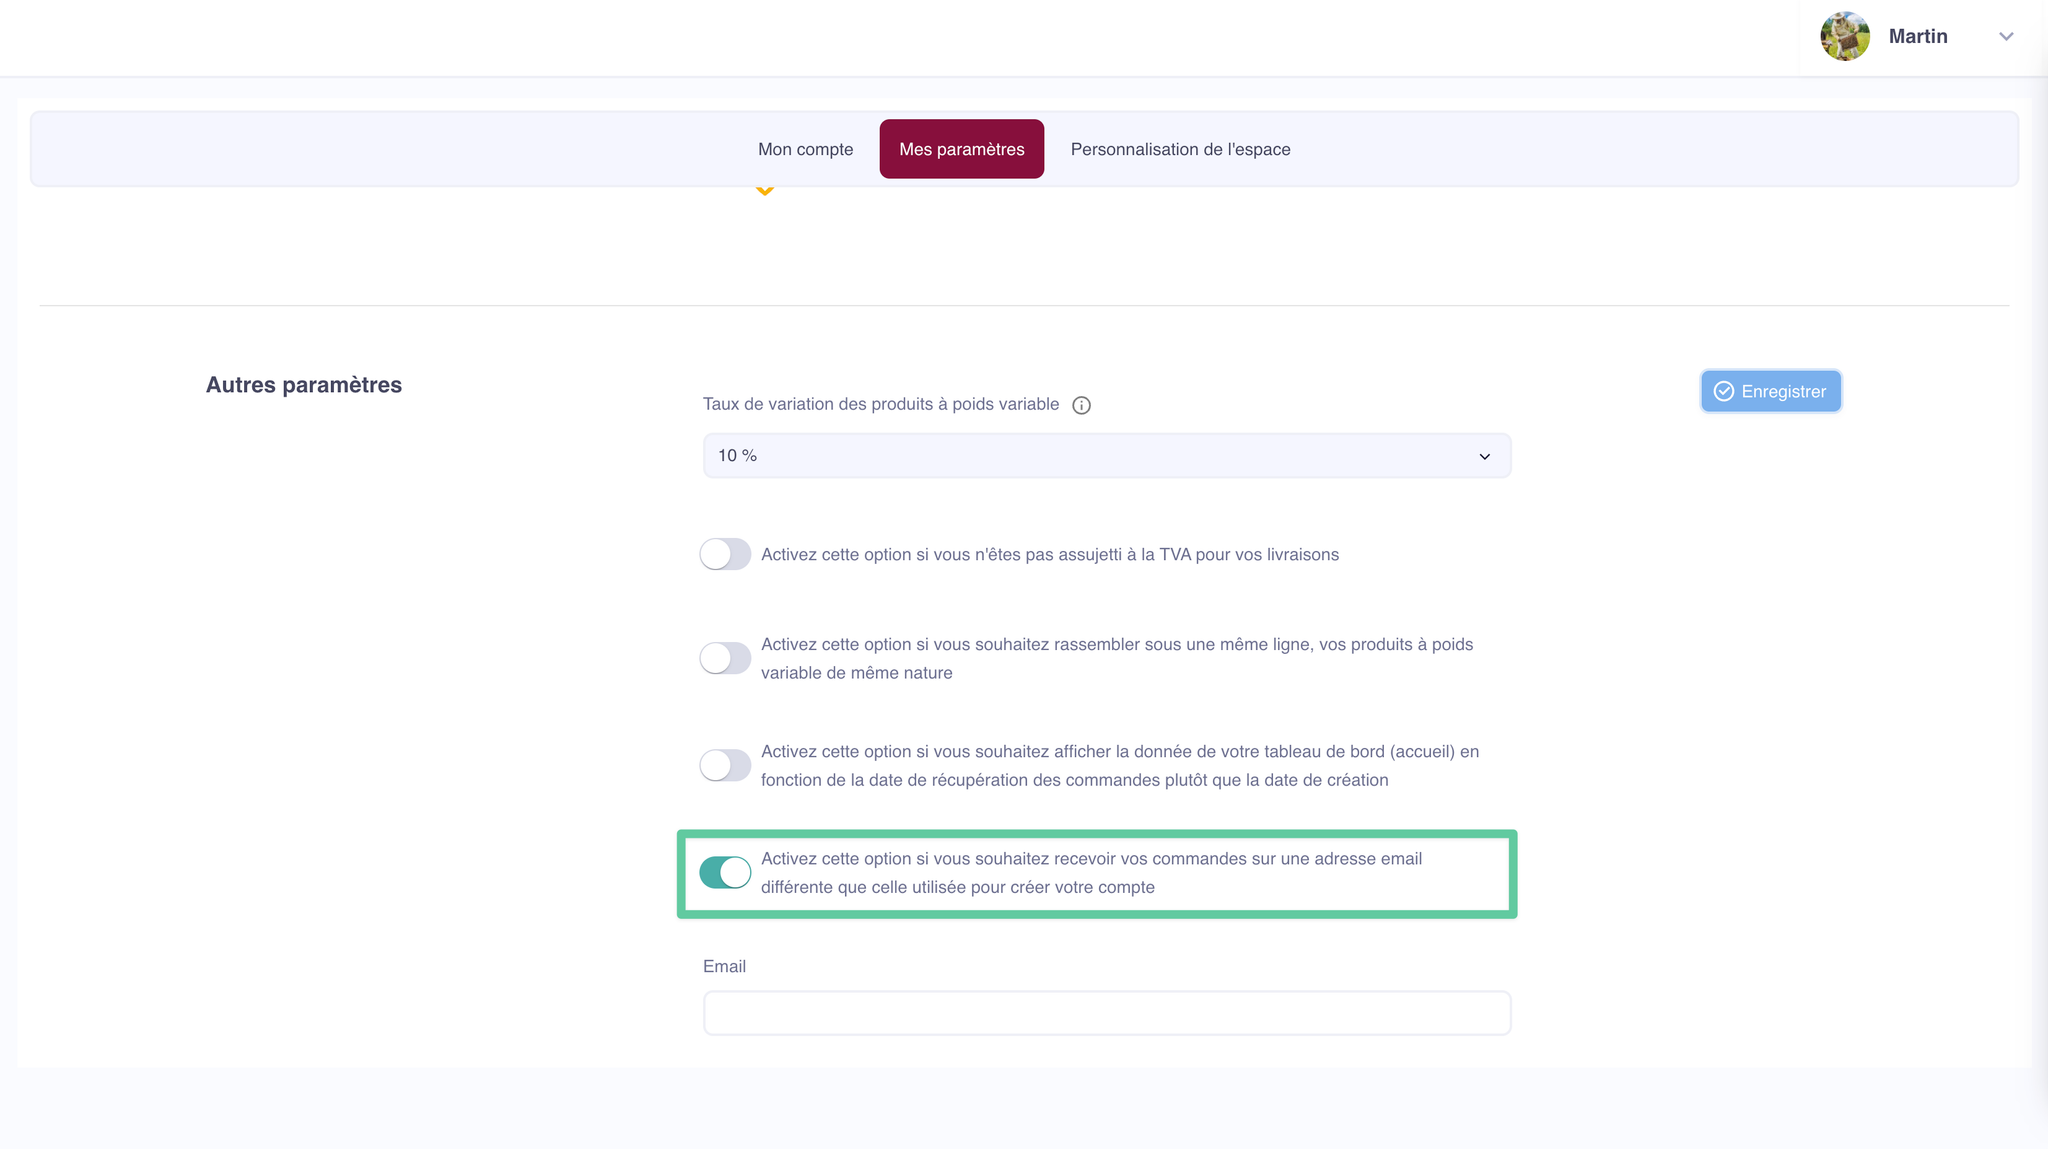Screen dimensions: 2048x1149
Task: Click the TVA option description text
Action: tap(1049, 554)
